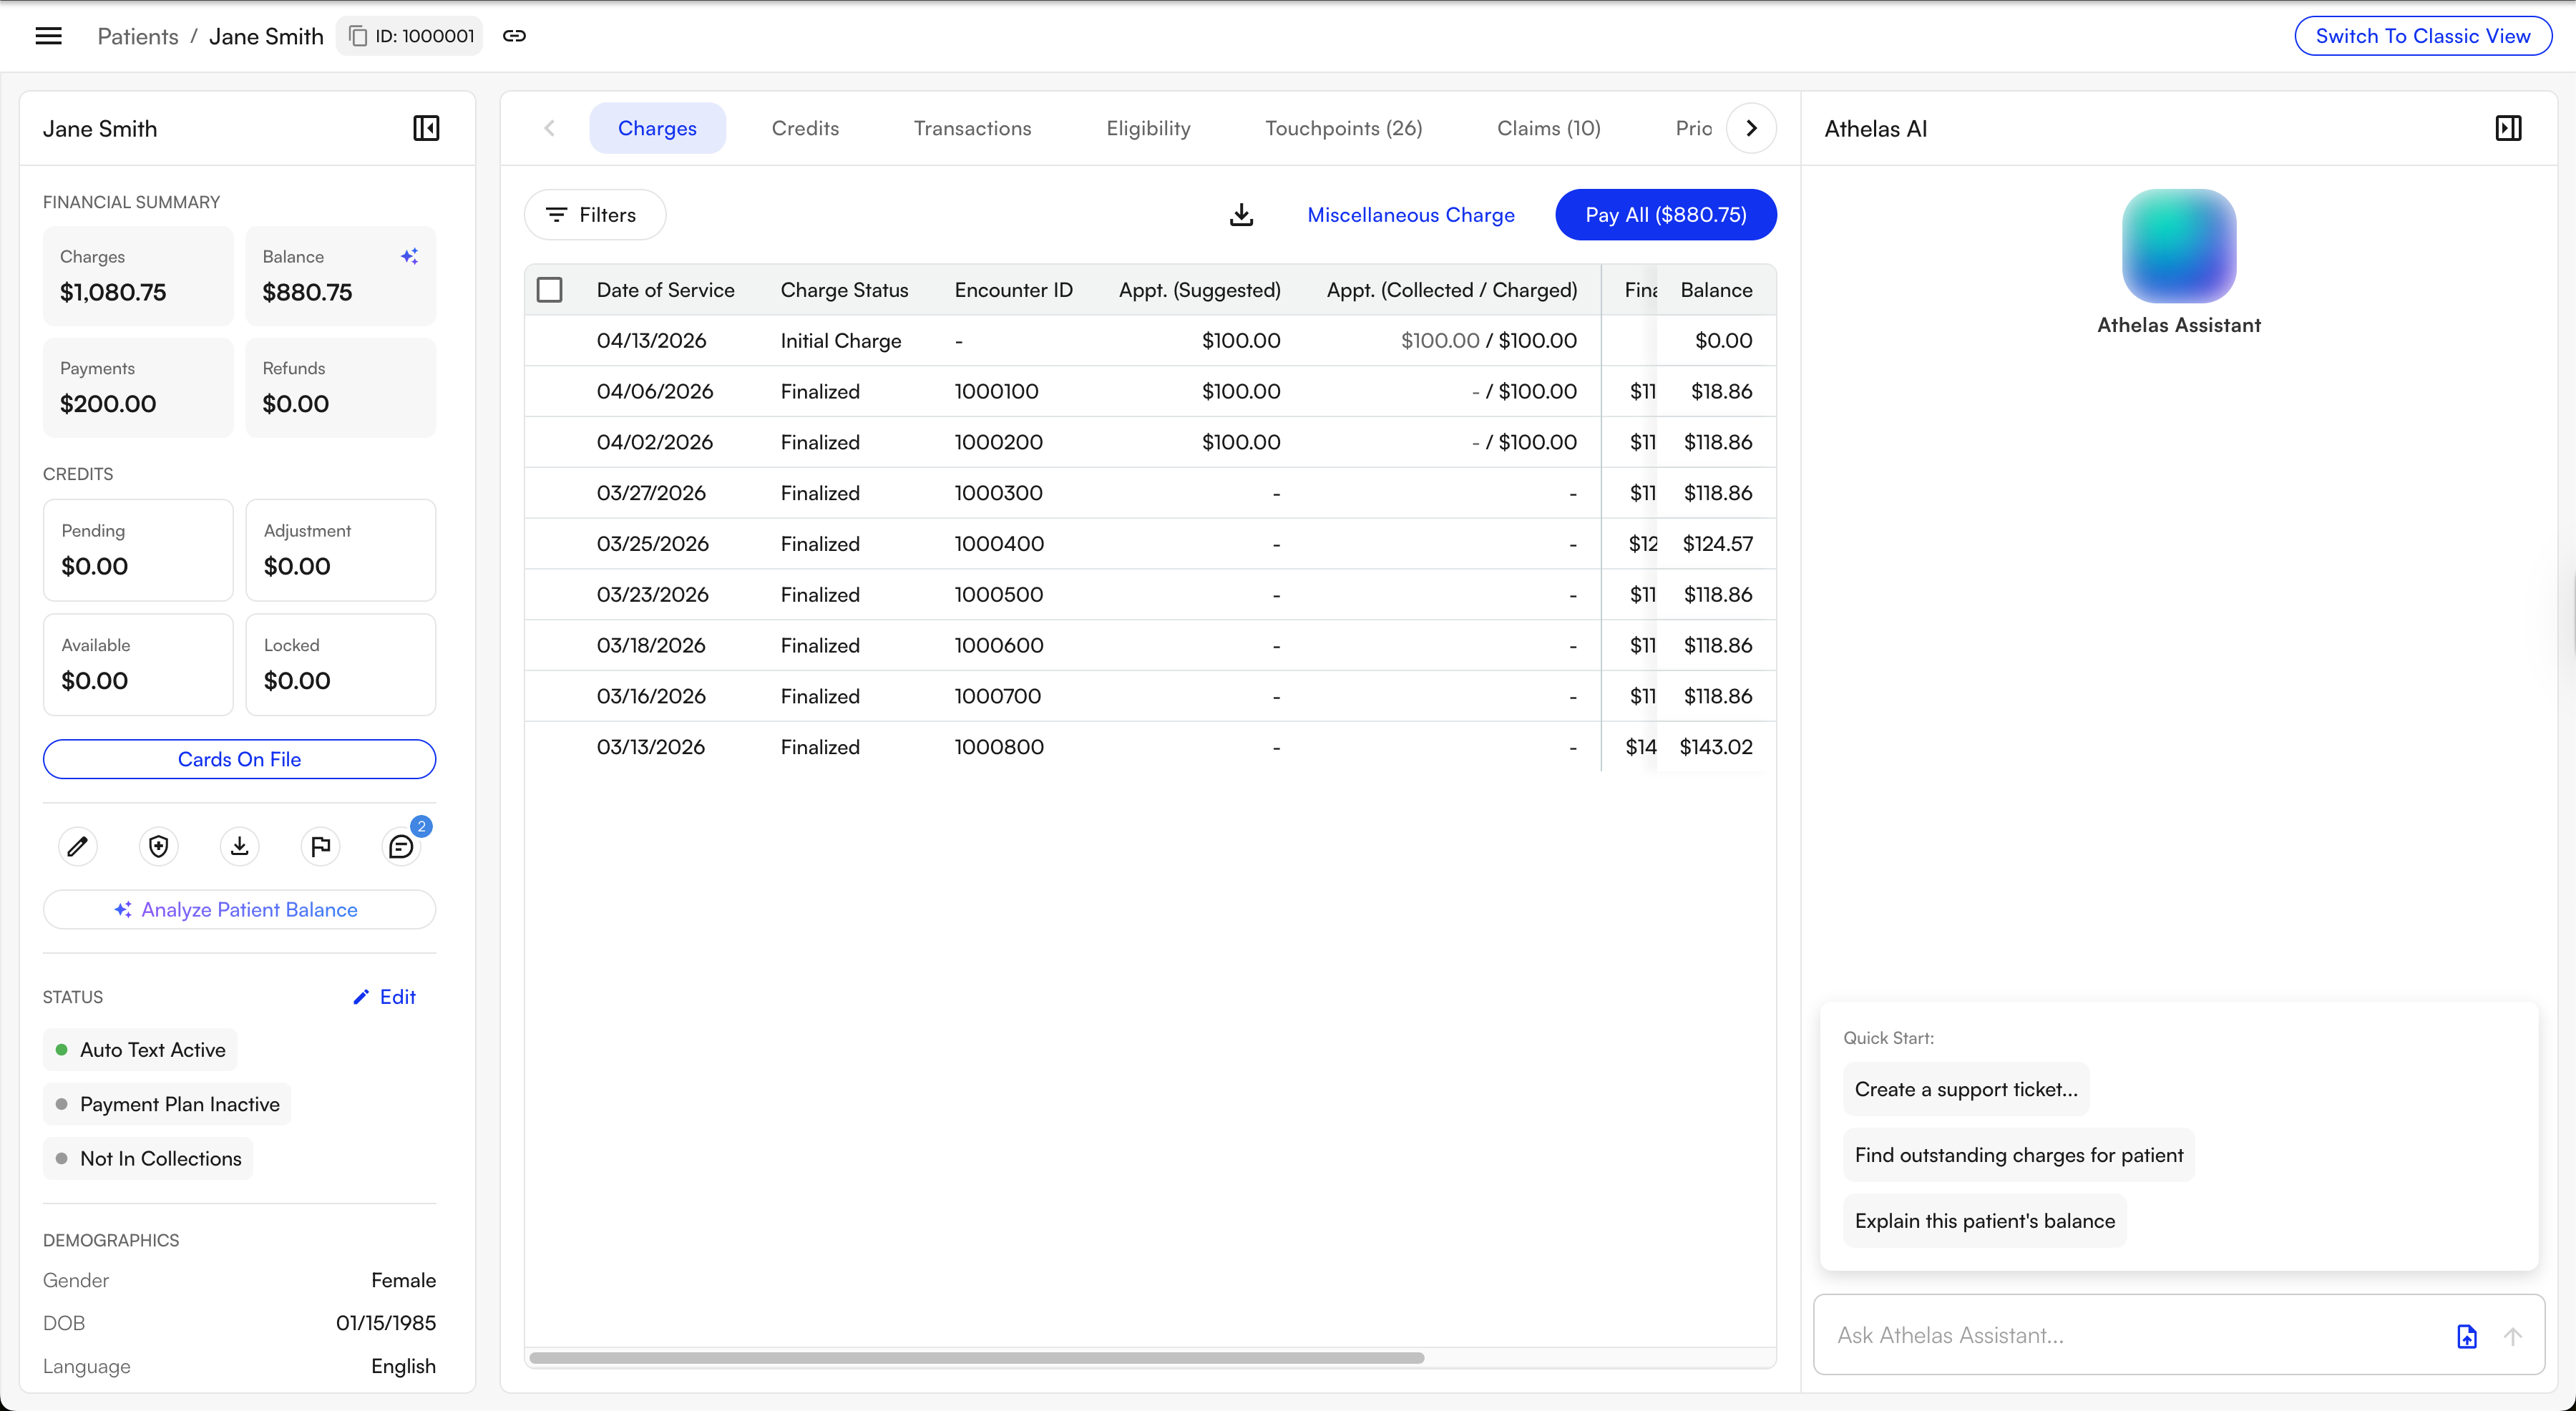The height and width of the screenshot is (1411, 2576).
Task: Open Cards On File
Action: pos(239,759)
